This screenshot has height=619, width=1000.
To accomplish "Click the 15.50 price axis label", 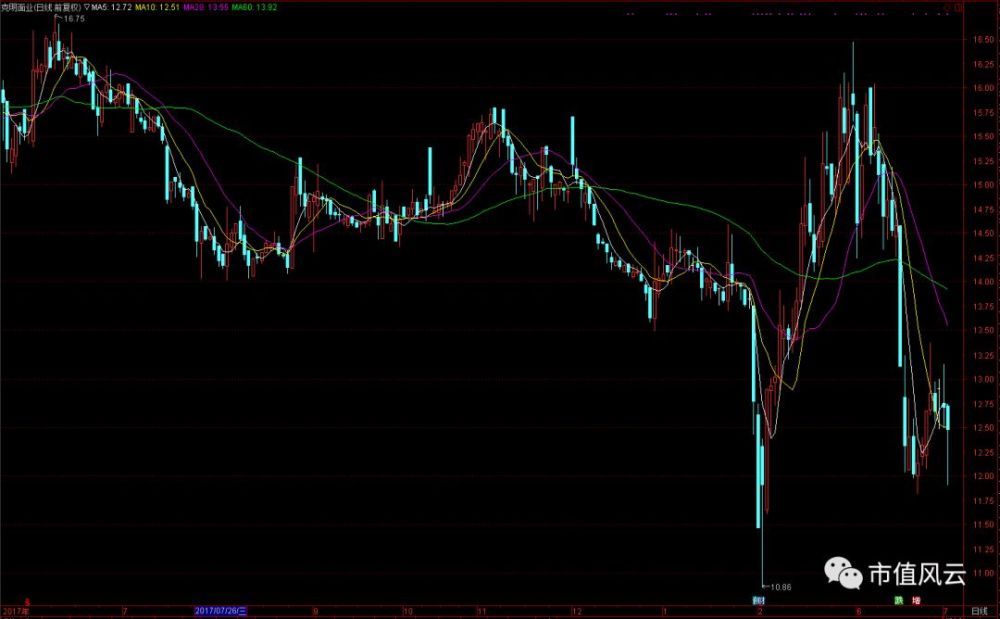I will [x=983, y=136].
